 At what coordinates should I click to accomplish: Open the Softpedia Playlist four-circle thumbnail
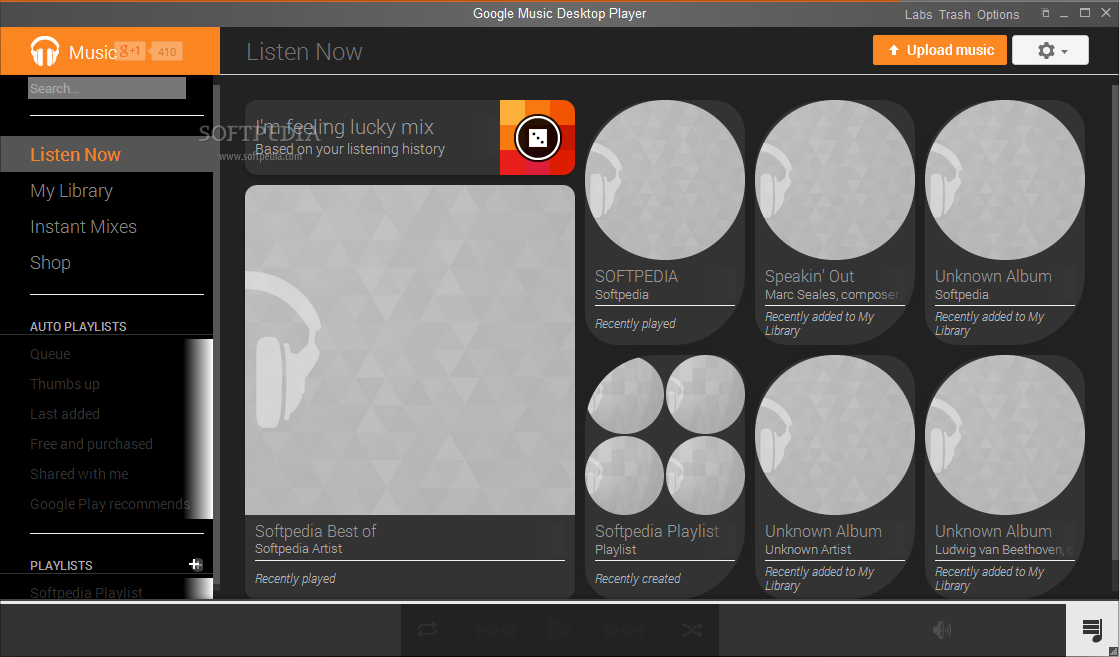pos(664,435)
